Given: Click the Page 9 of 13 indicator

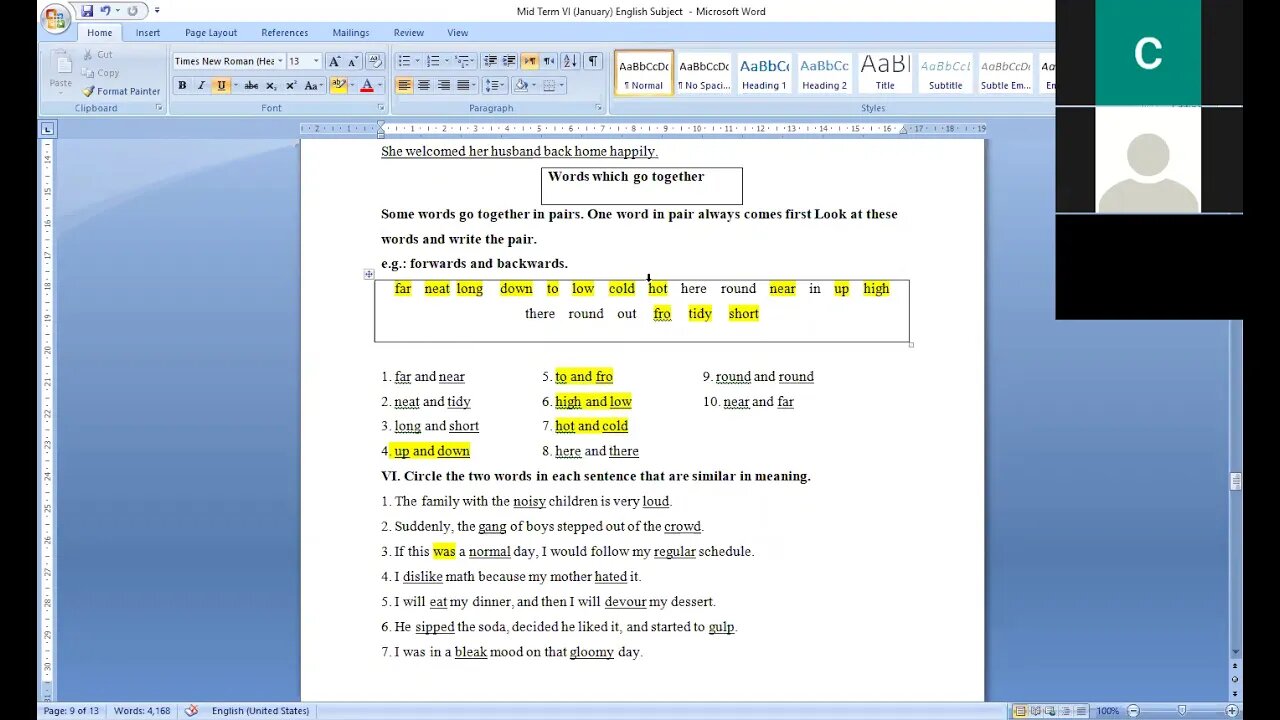Looking at the screenshot, I should (x=71, y=711).
